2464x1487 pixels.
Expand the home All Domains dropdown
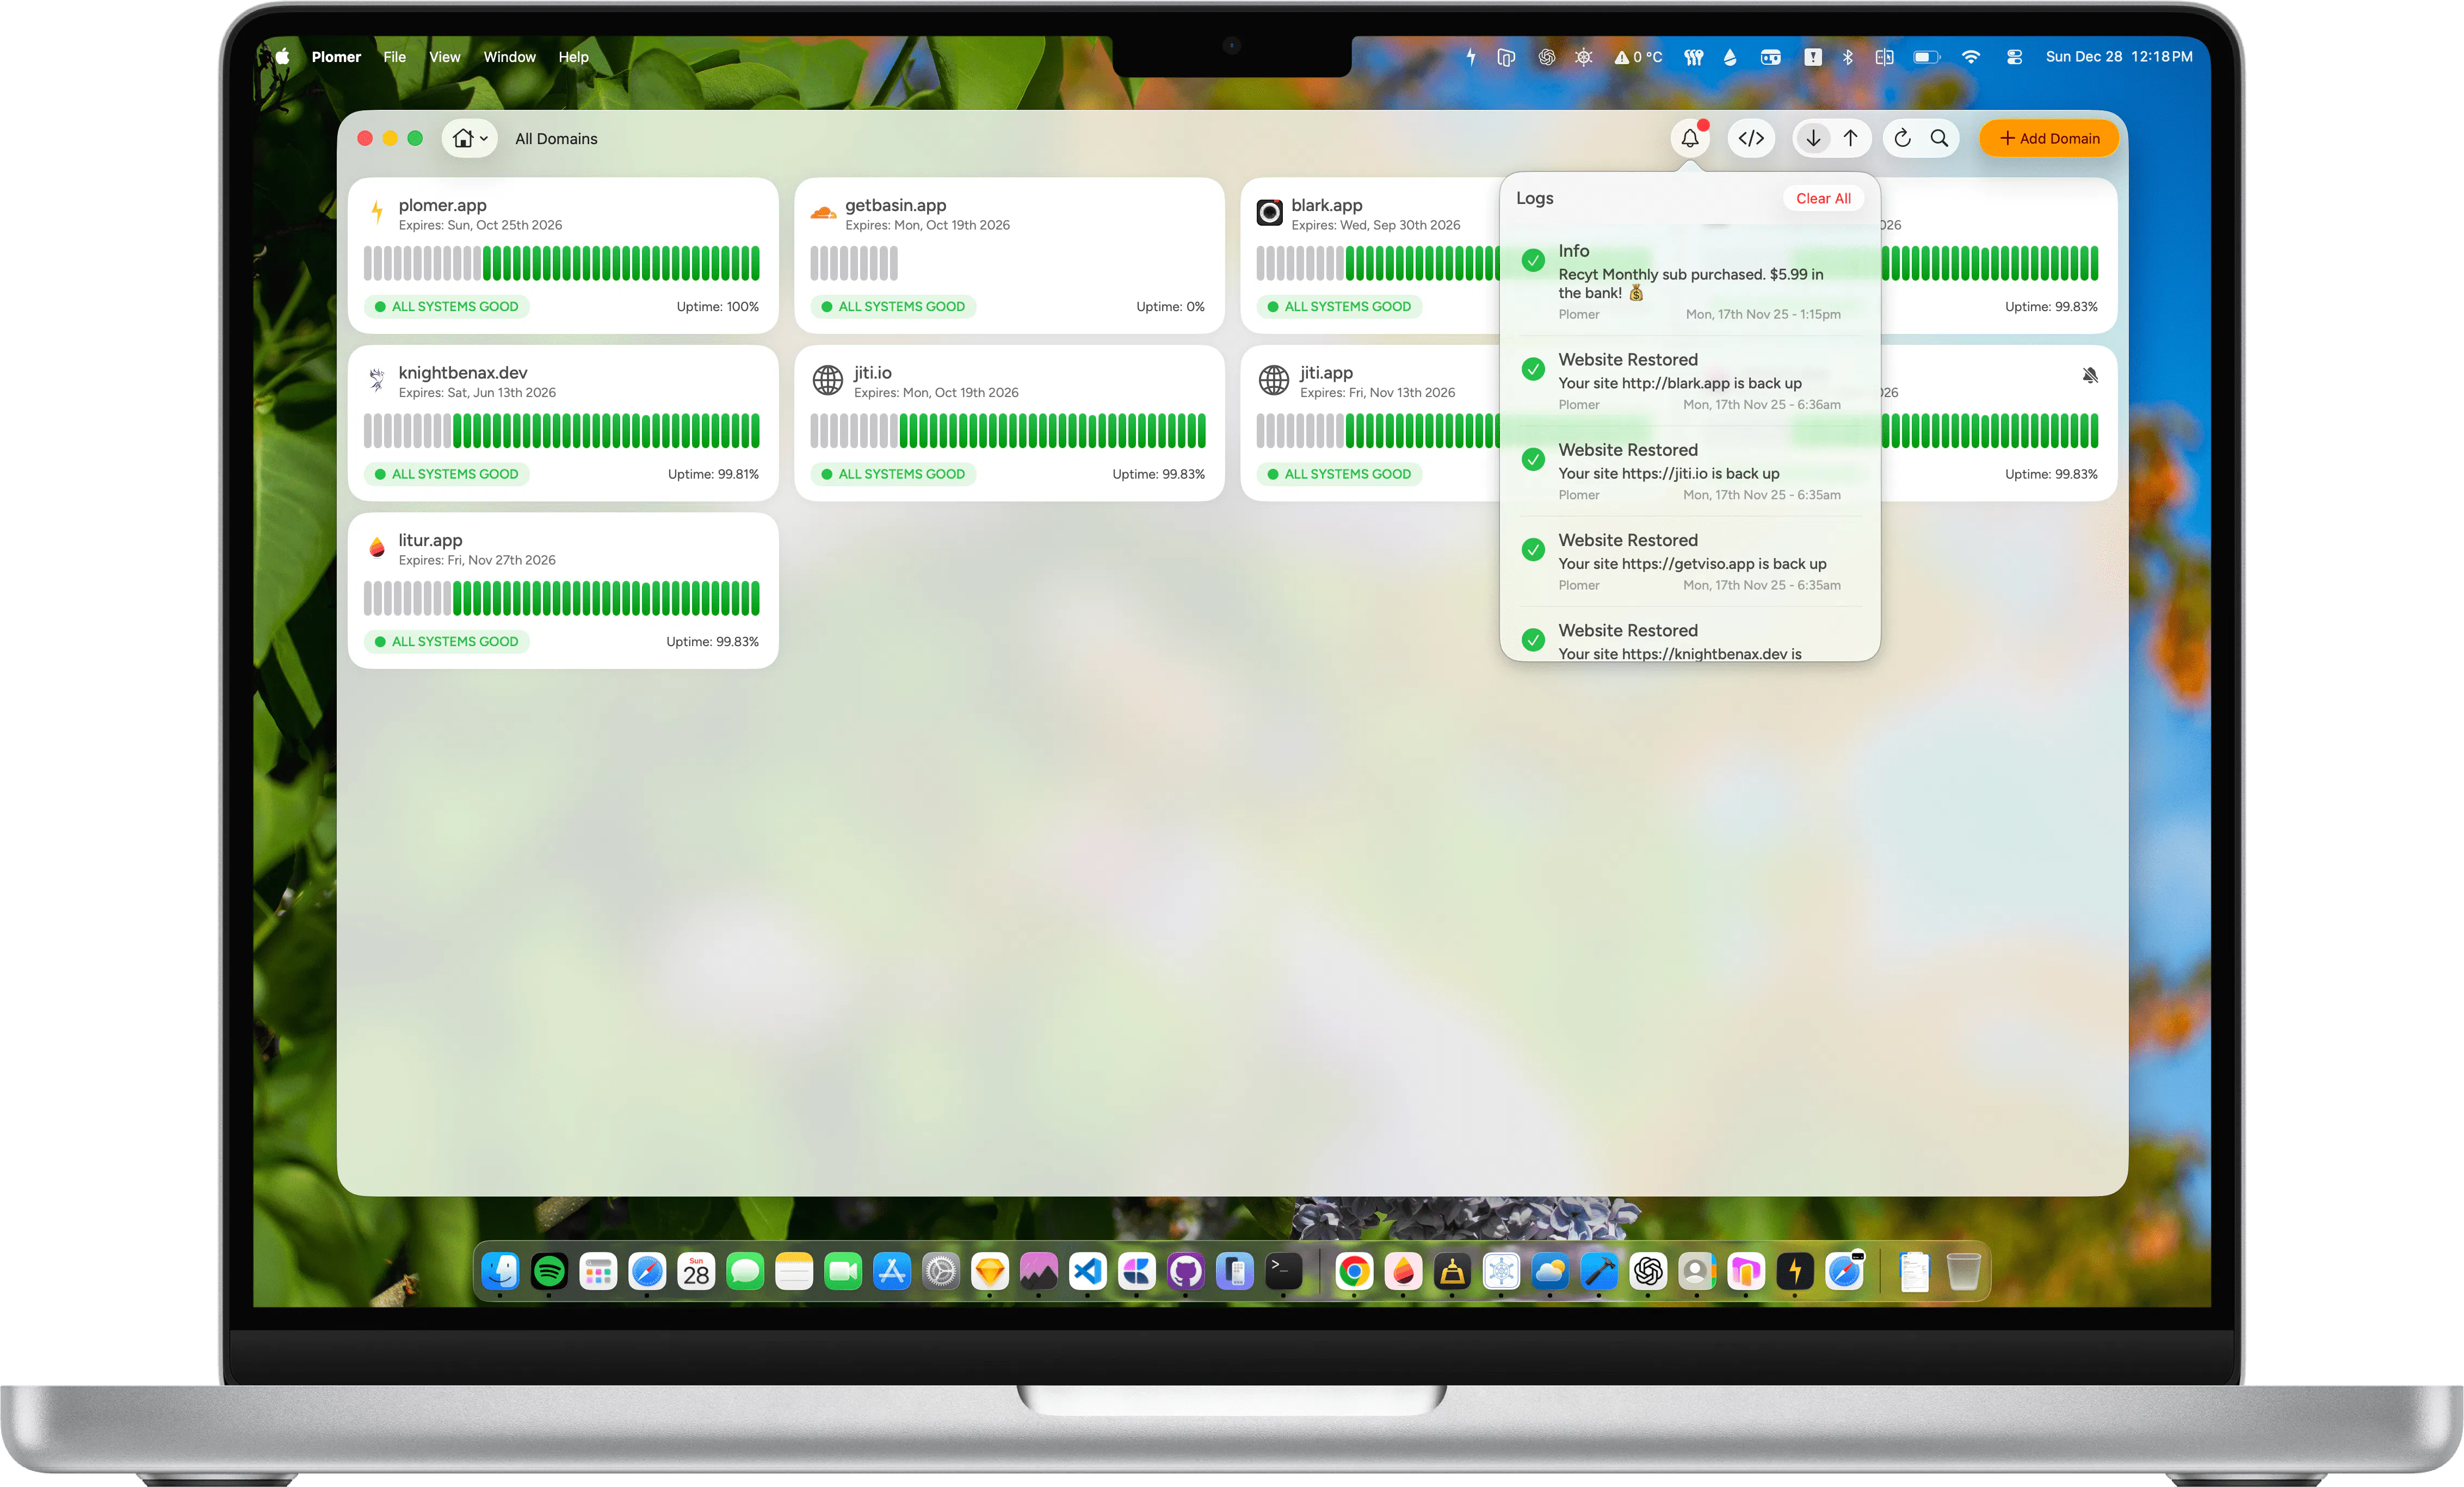469,138
